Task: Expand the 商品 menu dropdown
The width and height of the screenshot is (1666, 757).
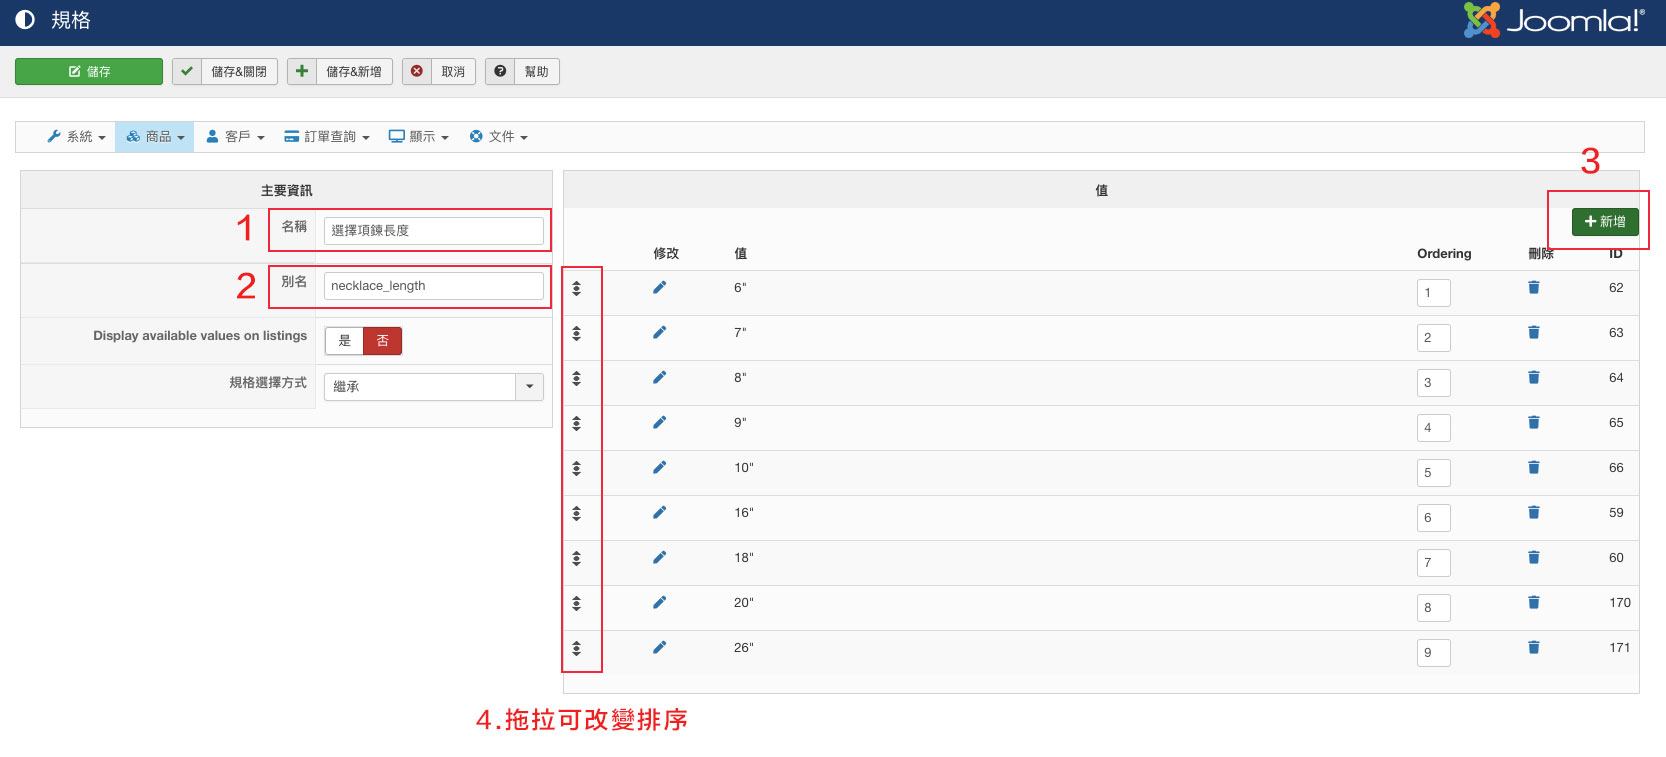Action: click(x=155, y=137)
